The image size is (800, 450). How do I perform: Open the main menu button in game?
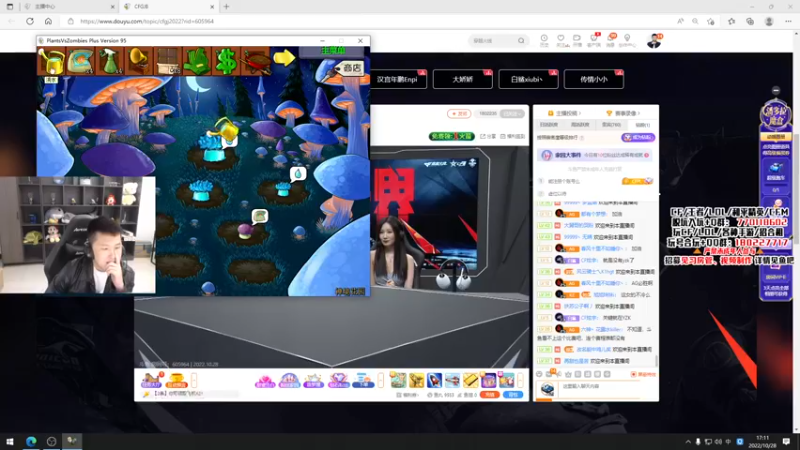333,51
